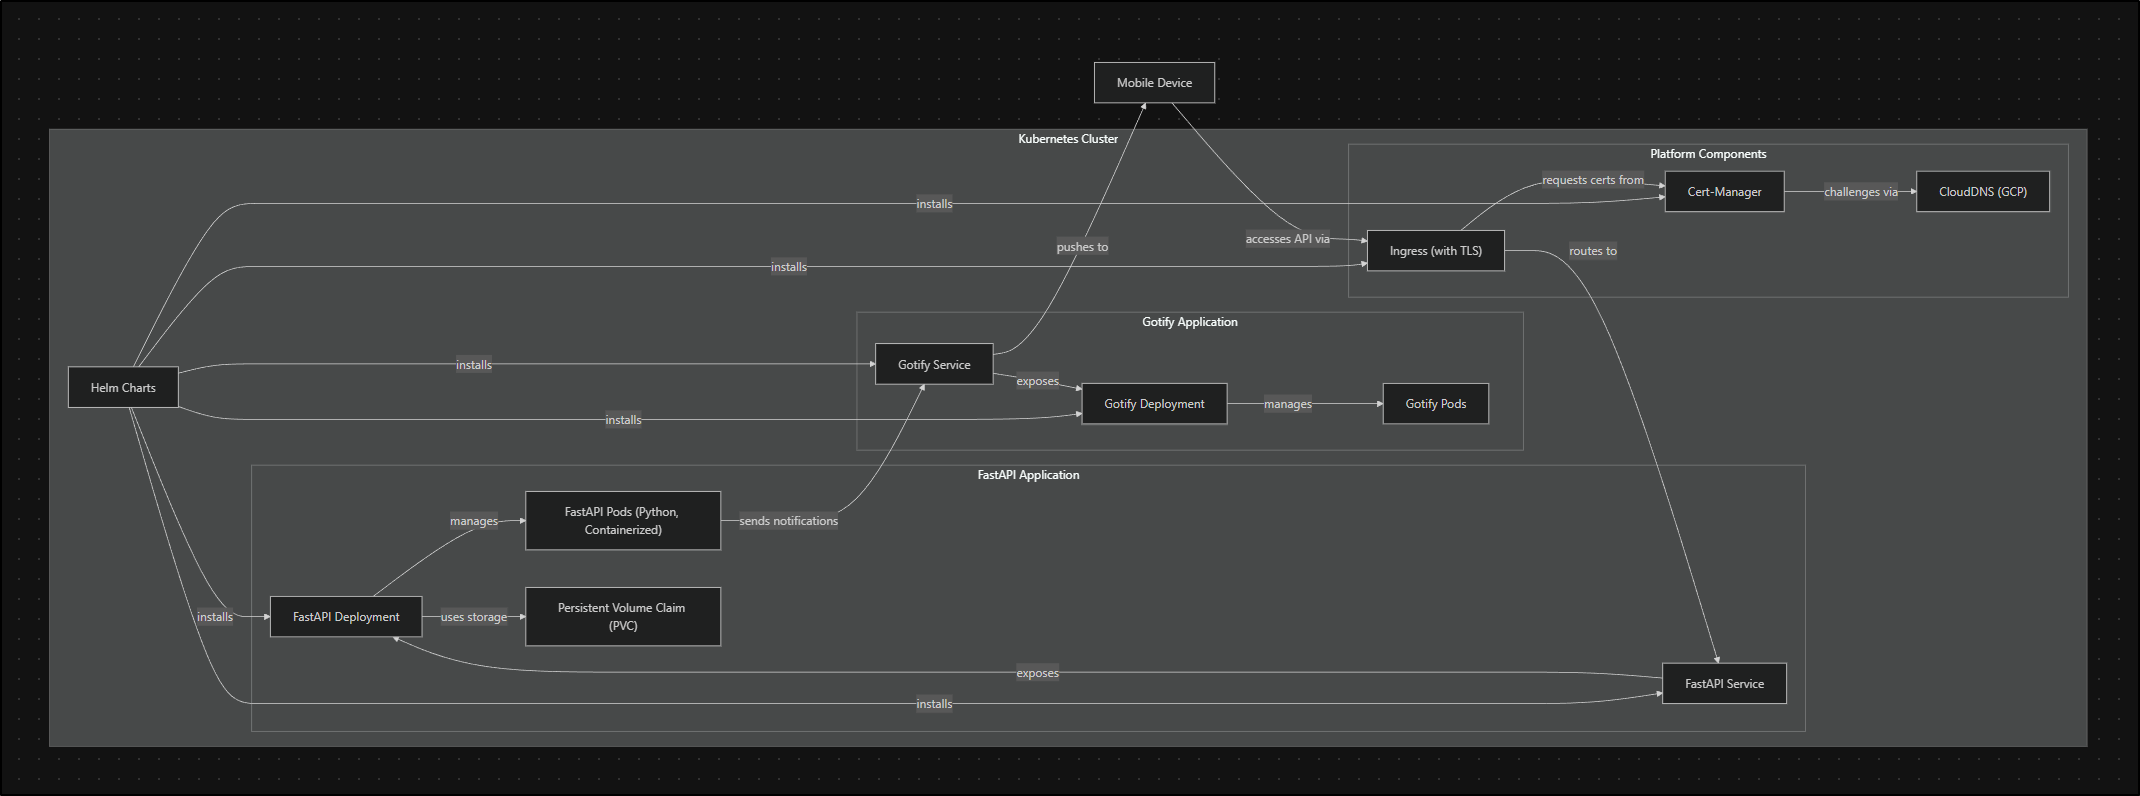The image size is (2140, 796).
Task: Click the Kubernetes Cluster group title
Action: [1068, 139]
